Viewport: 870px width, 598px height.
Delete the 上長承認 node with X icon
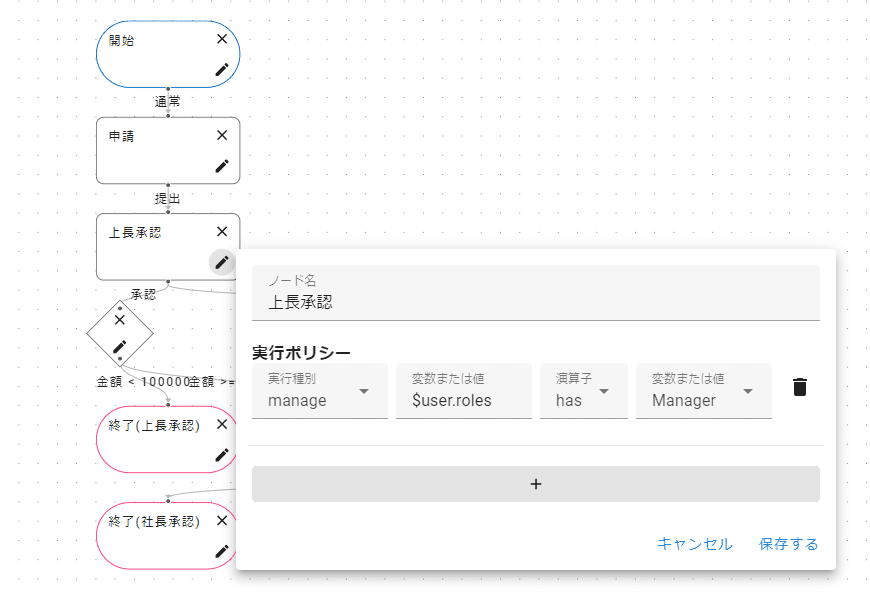coord(222,231)
